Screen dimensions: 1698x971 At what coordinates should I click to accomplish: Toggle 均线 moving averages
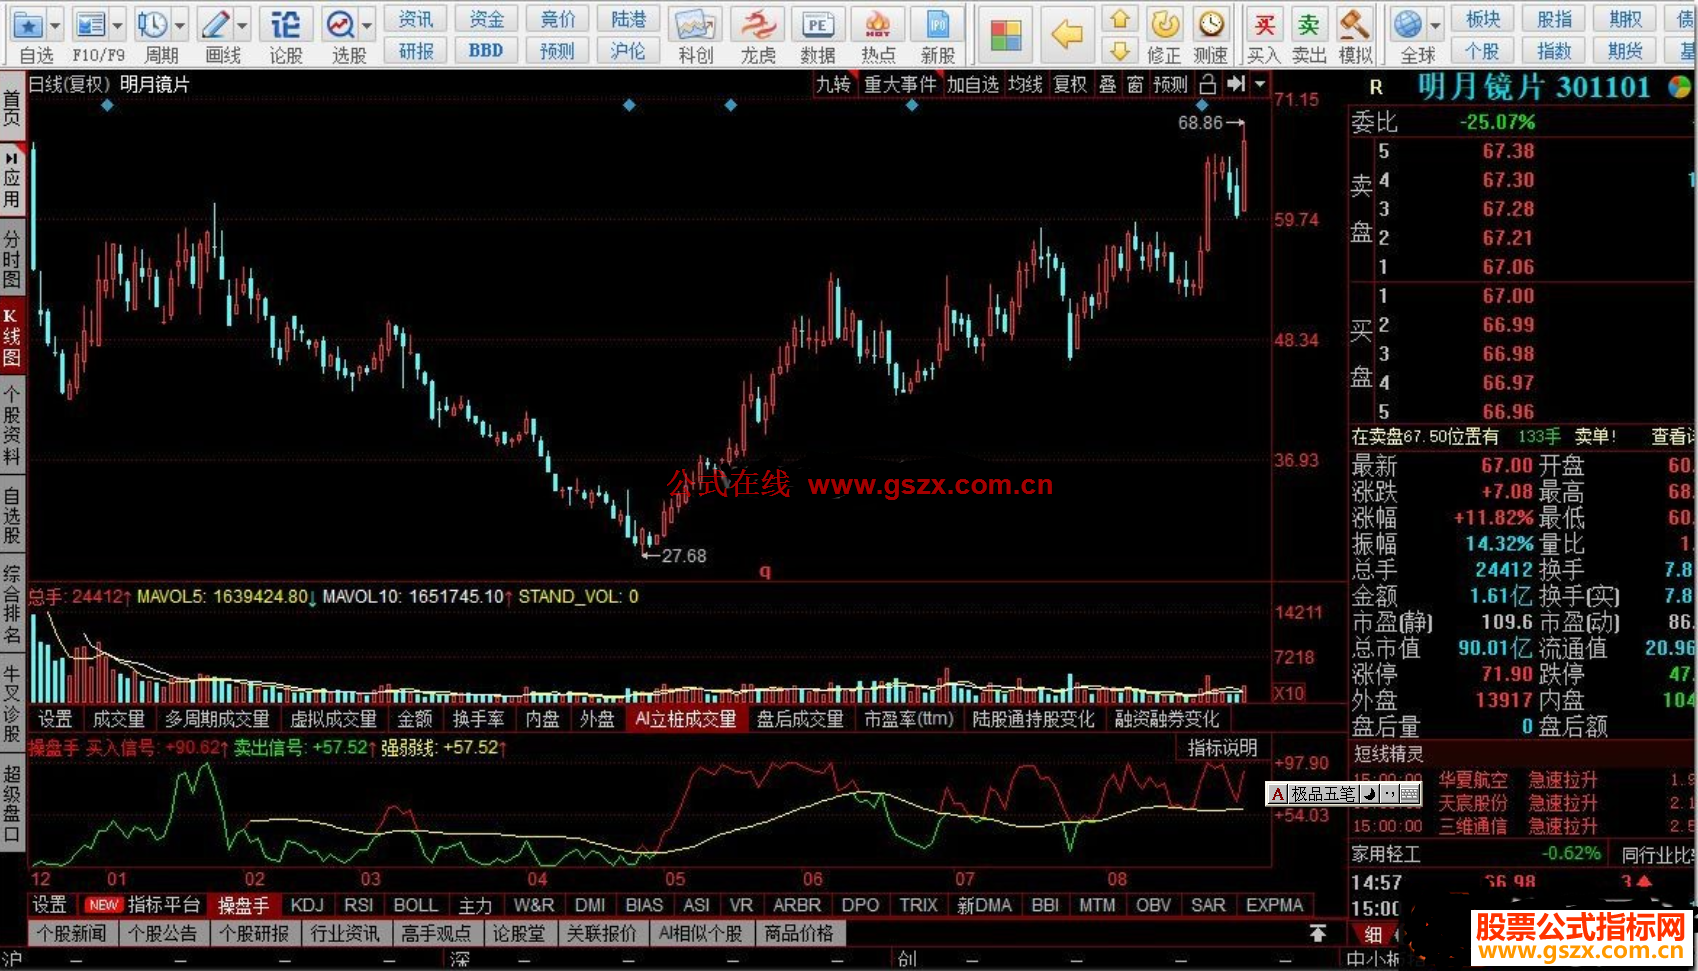(1025, 85)
